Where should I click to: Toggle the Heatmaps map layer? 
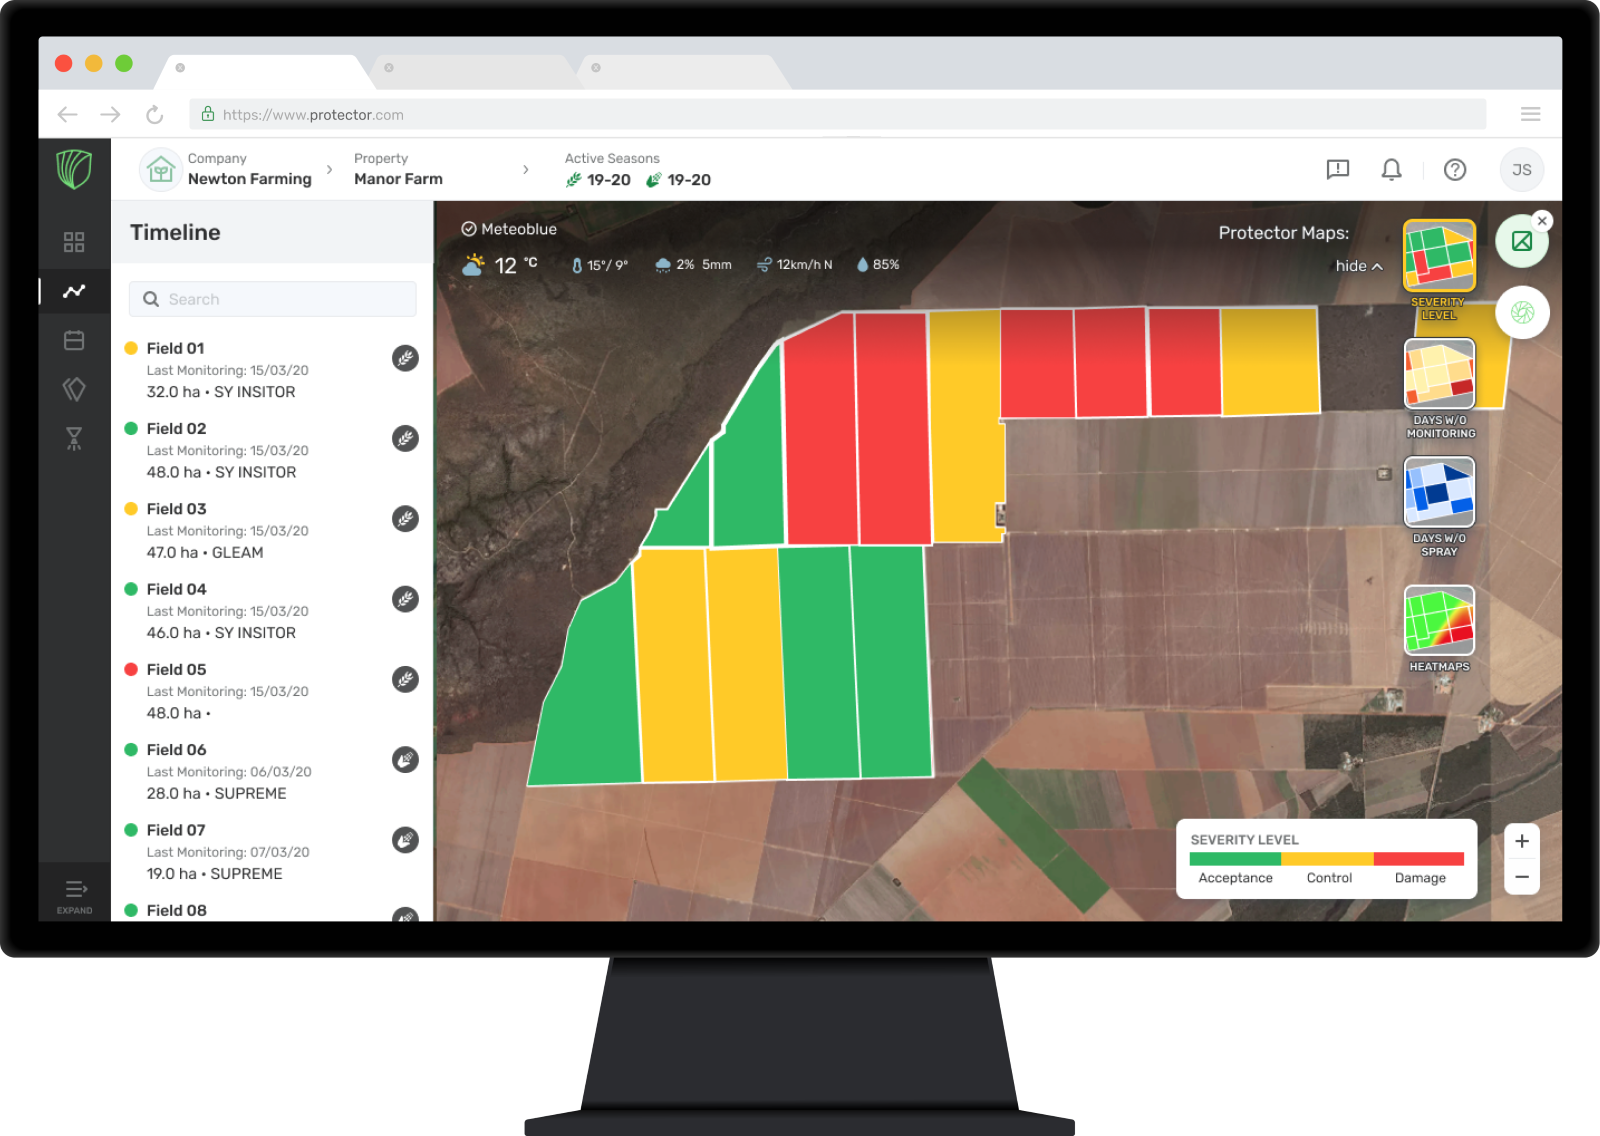coord(1439,620)
